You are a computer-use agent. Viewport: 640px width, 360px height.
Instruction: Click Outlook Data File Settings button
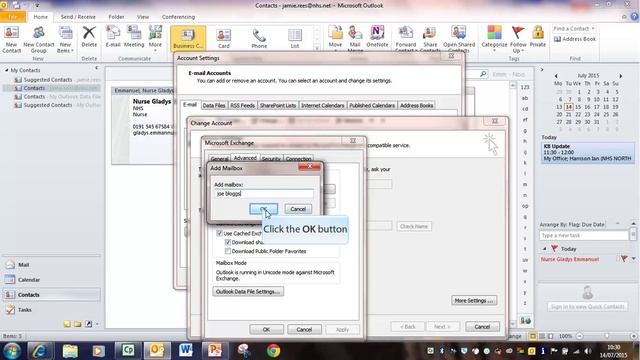click(x=248, y=291)
